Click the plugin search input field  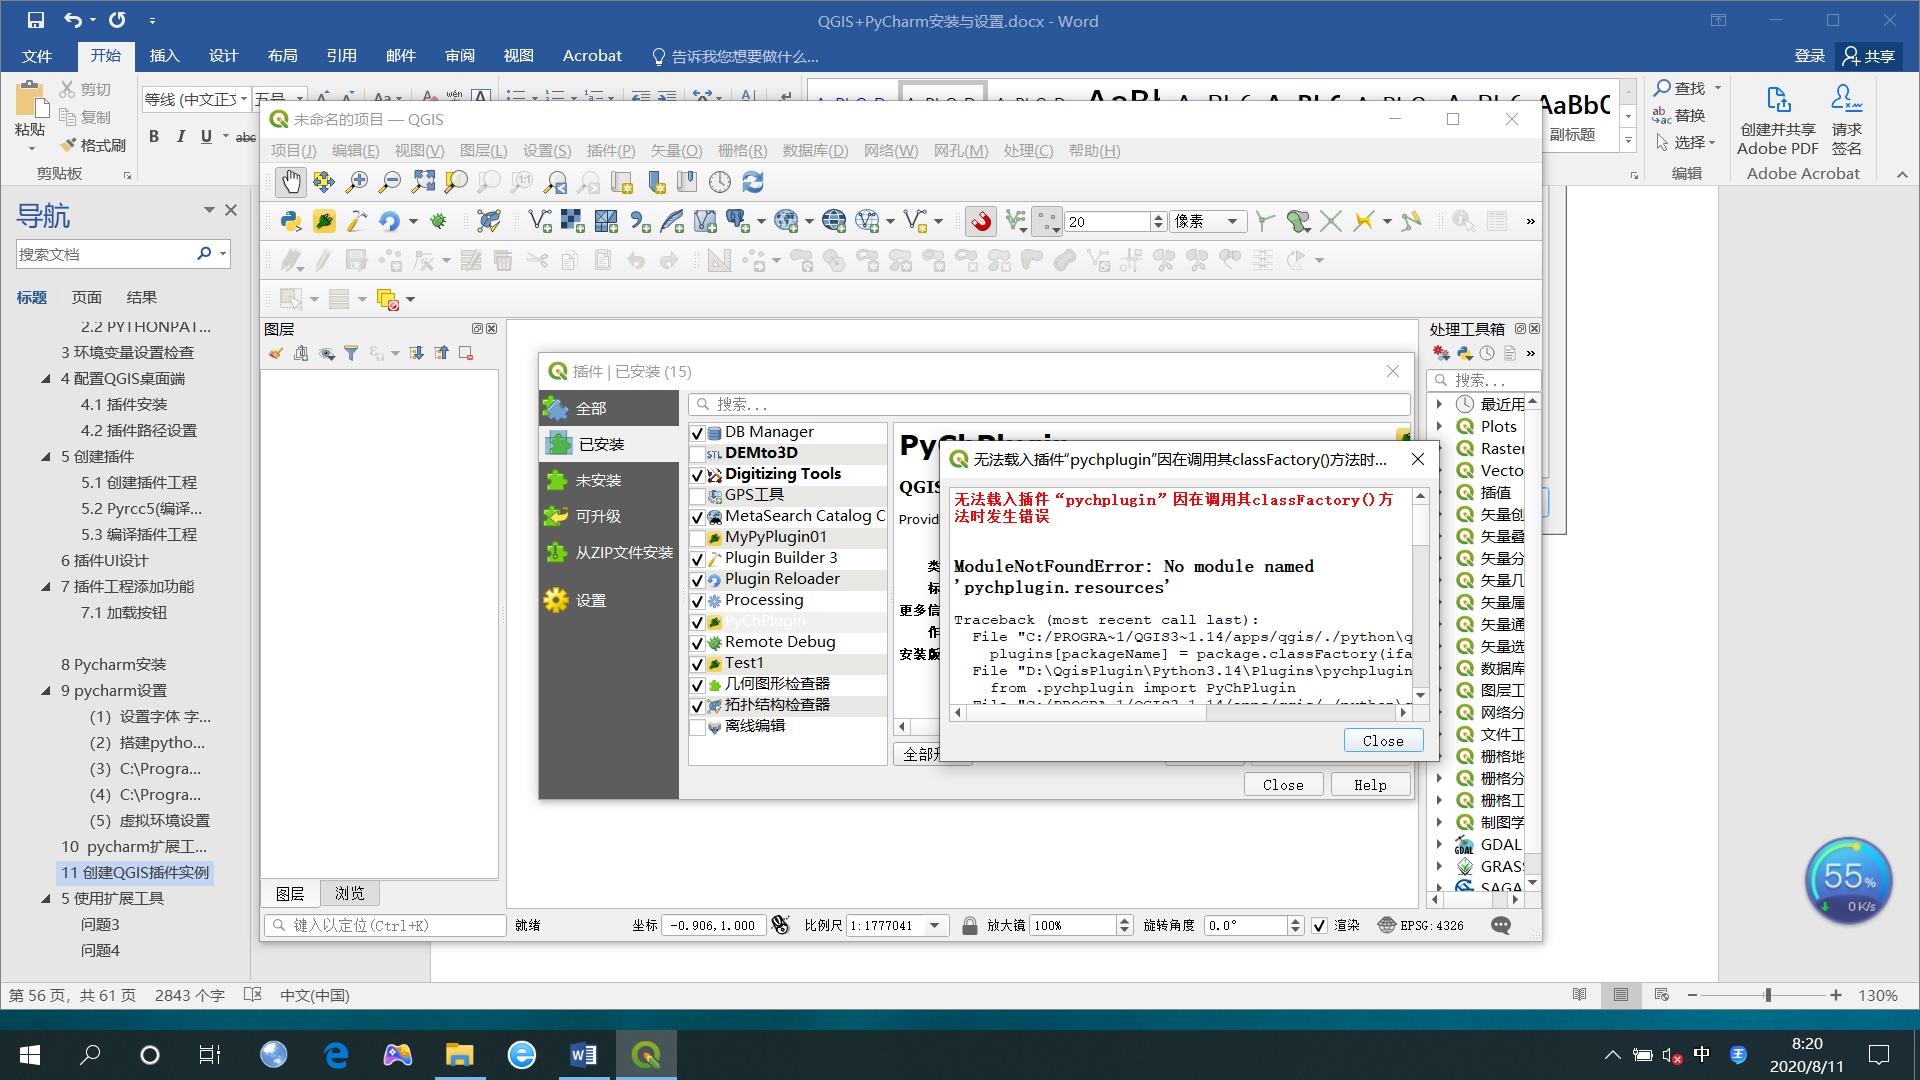(1048, 404)
